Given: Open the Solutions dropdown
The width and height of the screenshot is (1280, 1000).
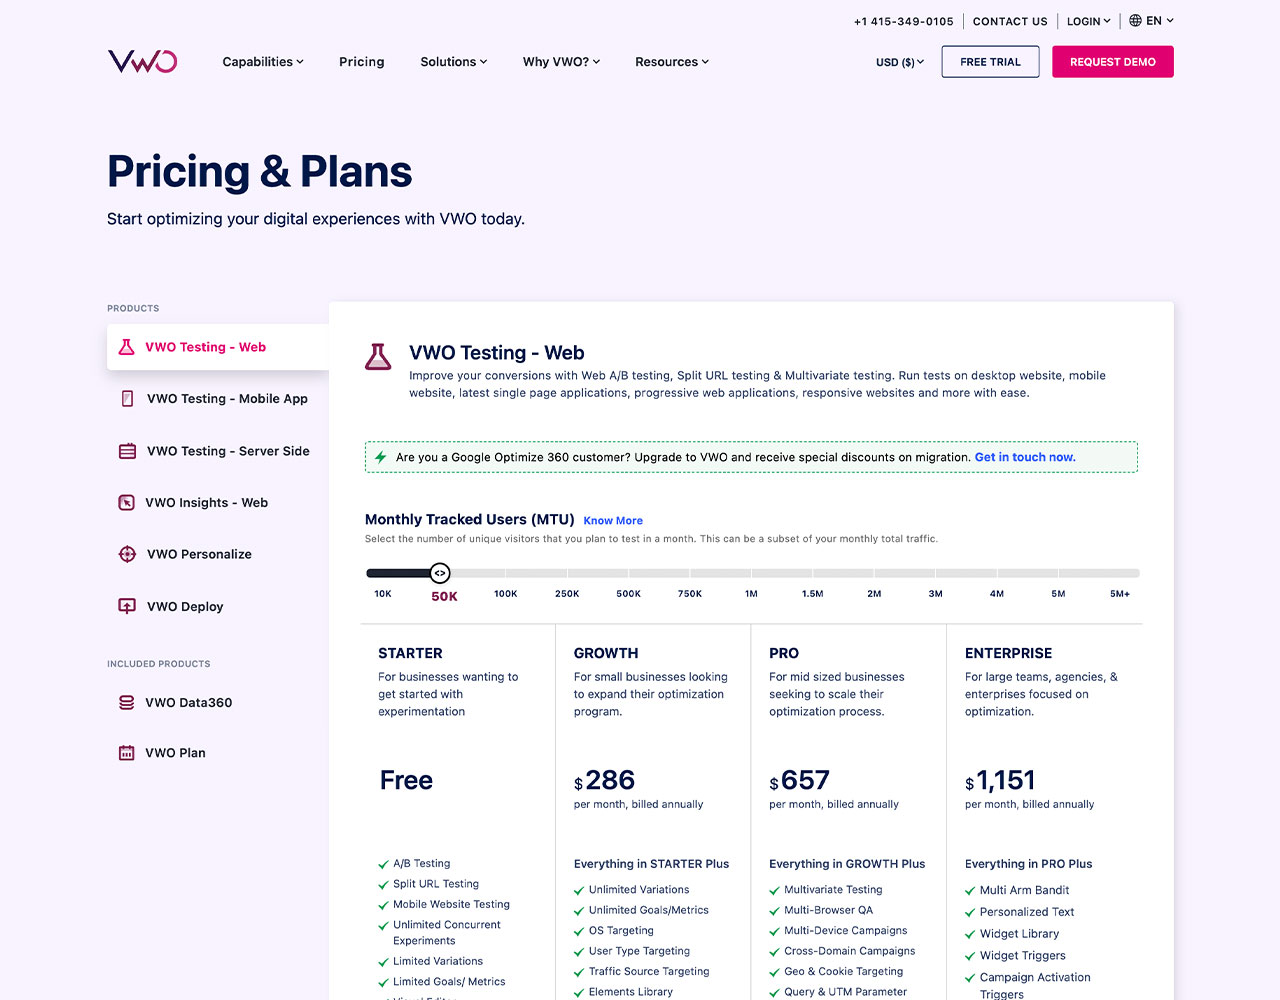Looking at the screenshot, I should pyautogui.click(x=453, y=62).
